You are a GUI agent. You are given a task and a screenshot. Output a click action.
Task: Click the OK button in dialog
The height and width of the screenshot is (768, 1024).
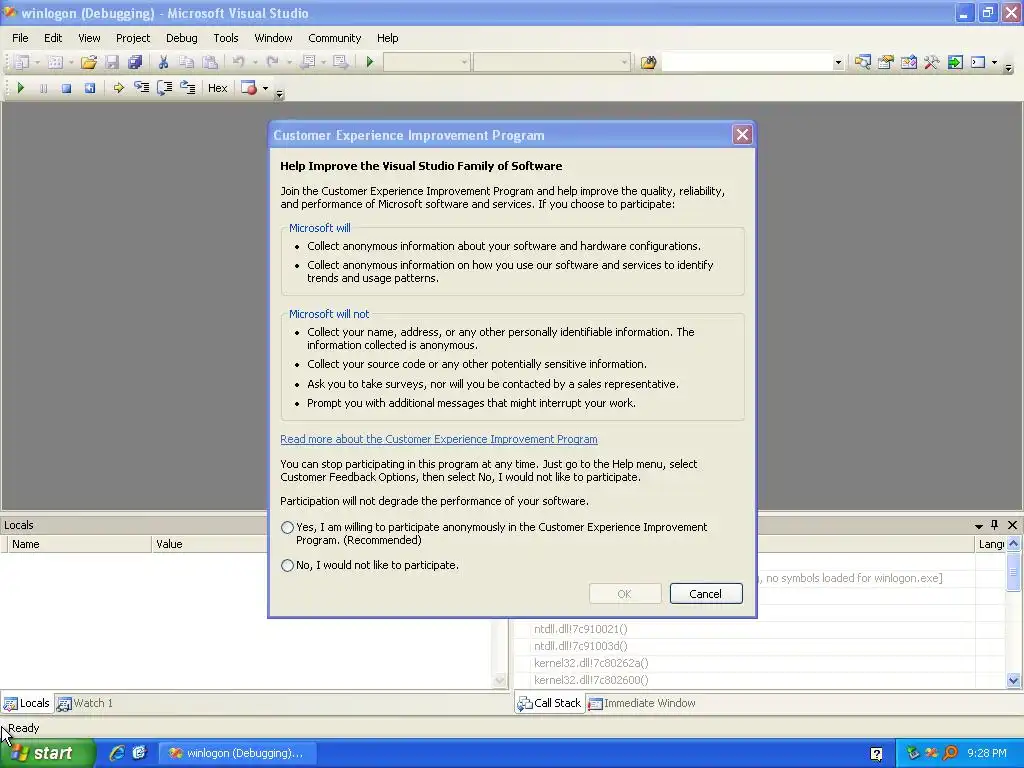625,594
